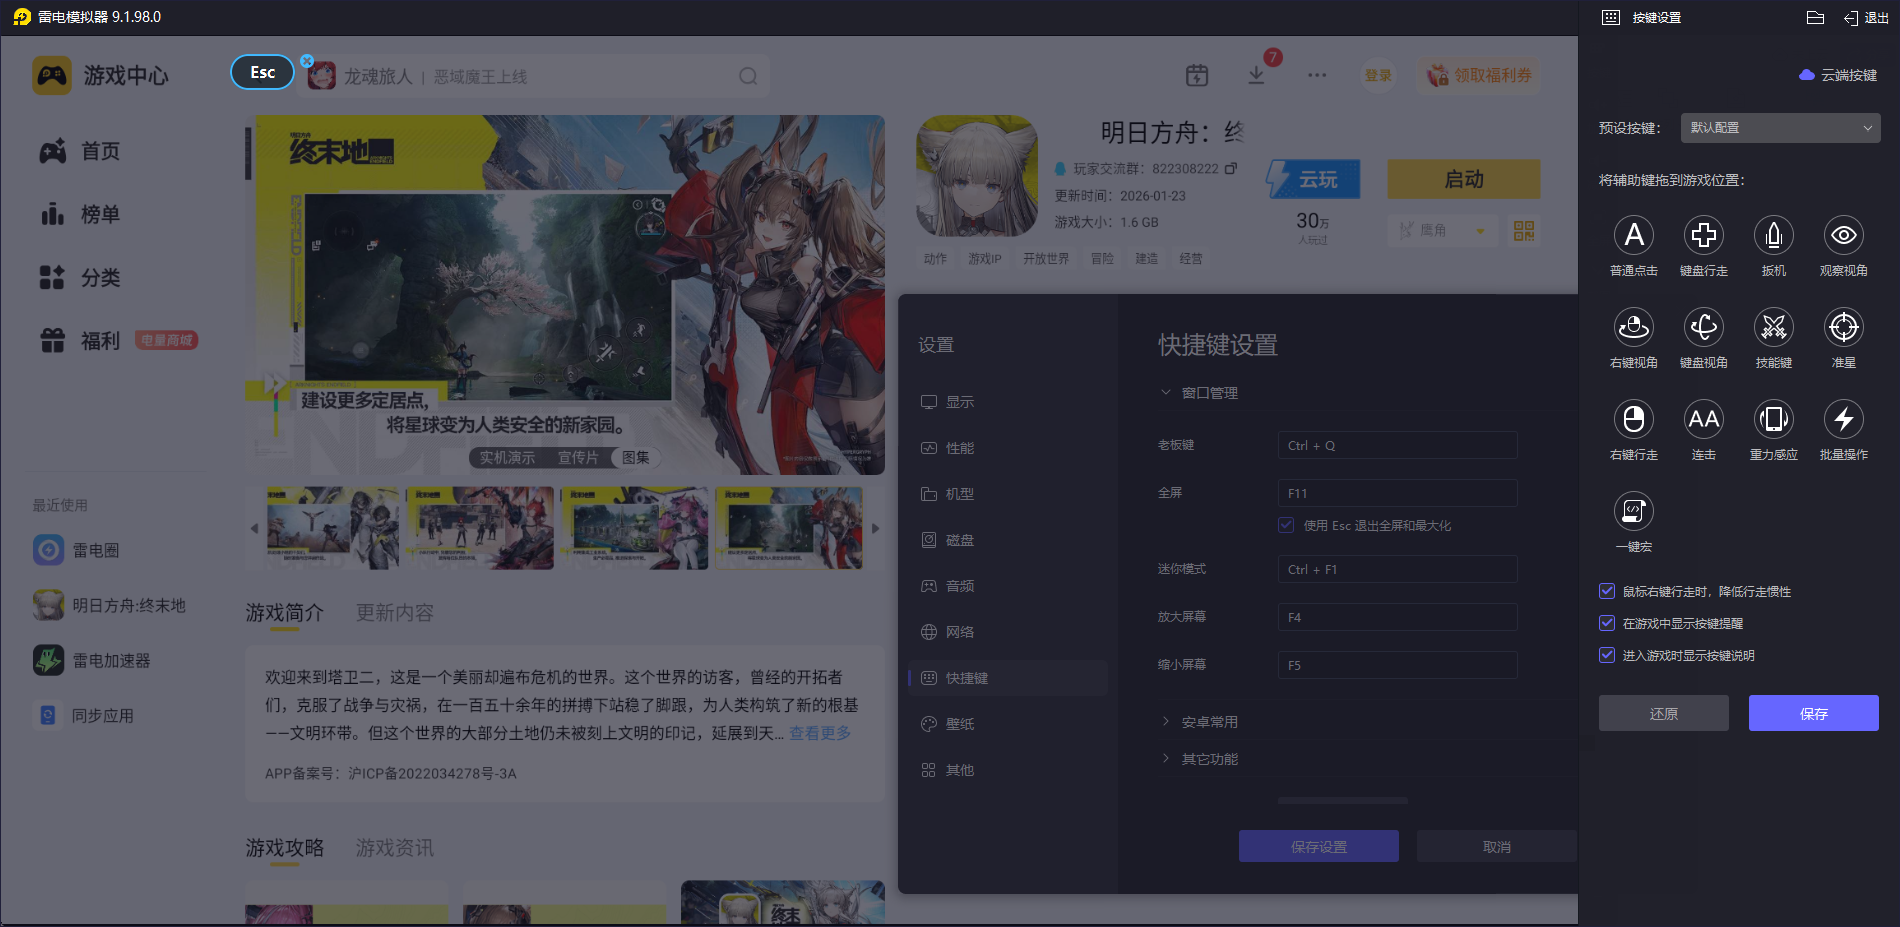This screenshot has height=927, width=1900.
Task: Select the 键盘行走 D-pad key icon
Action: click(x=1704, y=235)
